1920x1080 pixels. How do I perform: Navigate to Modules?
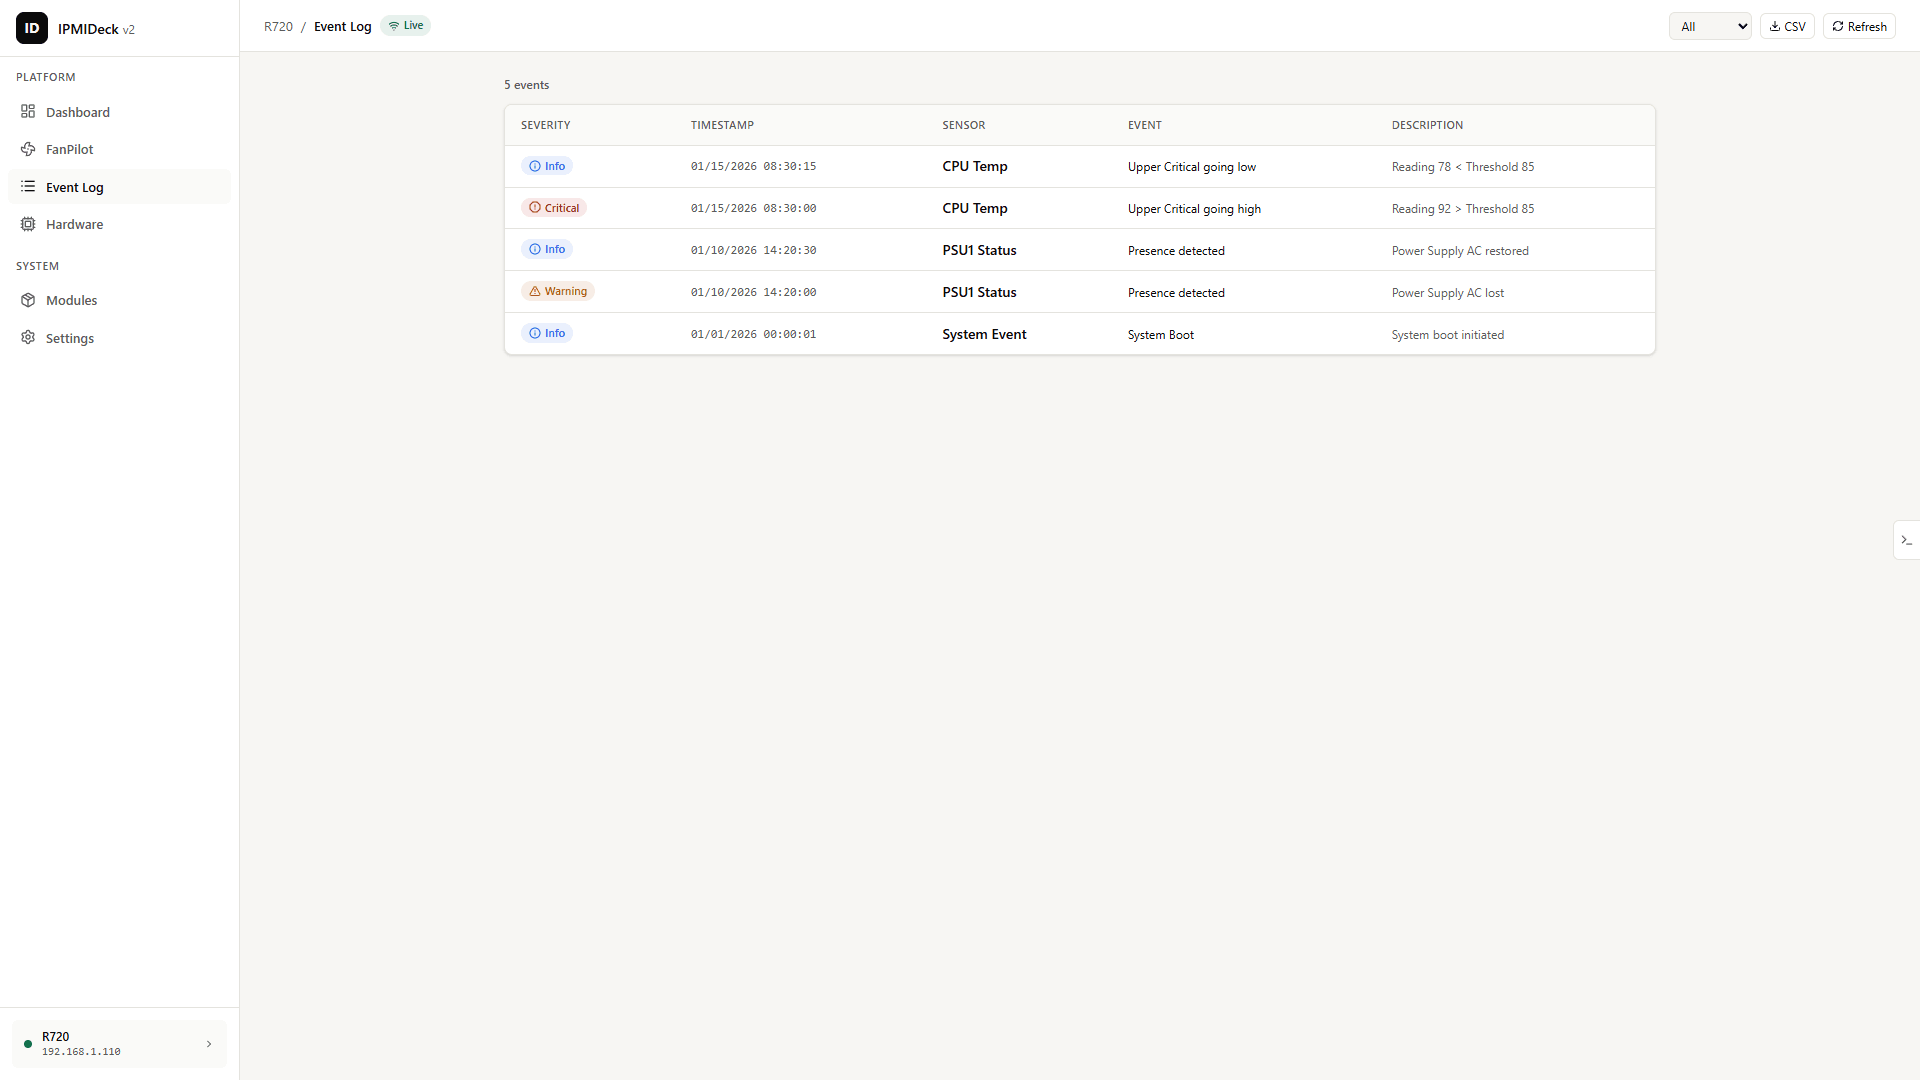click(119, 300)
